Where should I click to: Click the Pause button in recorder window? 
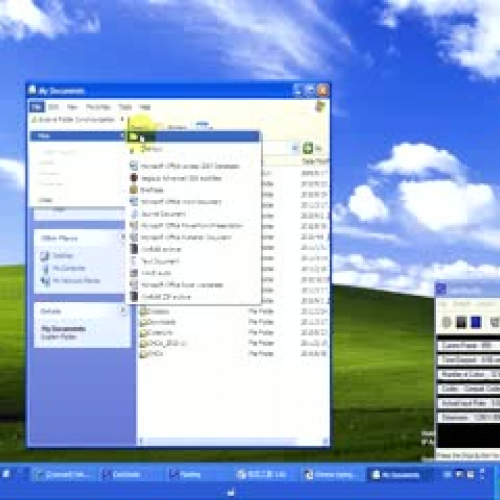pyautogui.click(x=461, y=322)
